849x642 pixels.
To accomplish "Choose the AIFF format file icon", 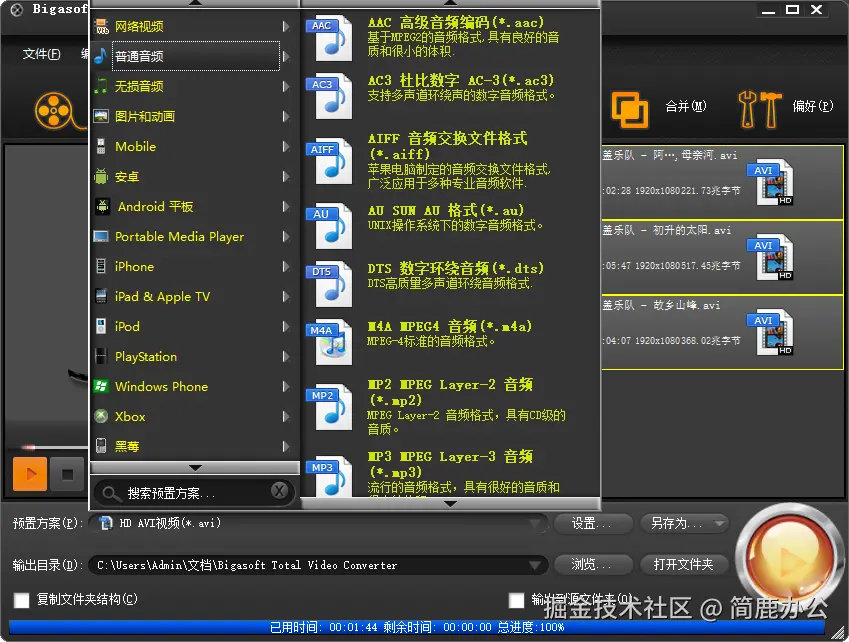I will pyautogui.click(x=330, y=161).
